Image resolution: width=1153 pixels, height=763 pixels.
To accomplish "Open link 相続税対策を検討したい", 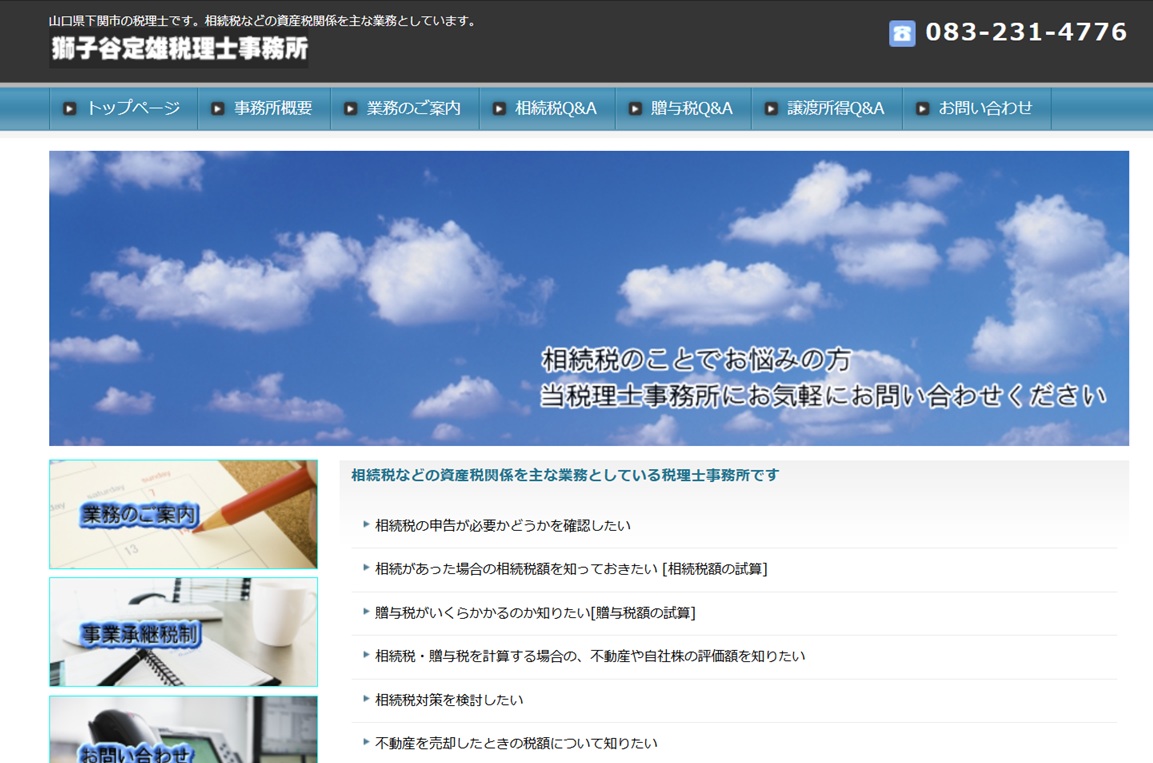I will (449, 700).
